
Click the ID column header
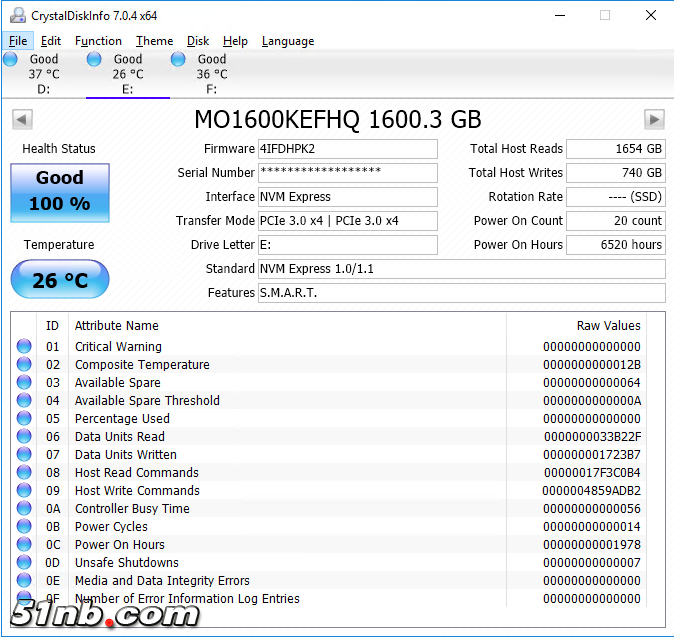click(x=52, y=326)
